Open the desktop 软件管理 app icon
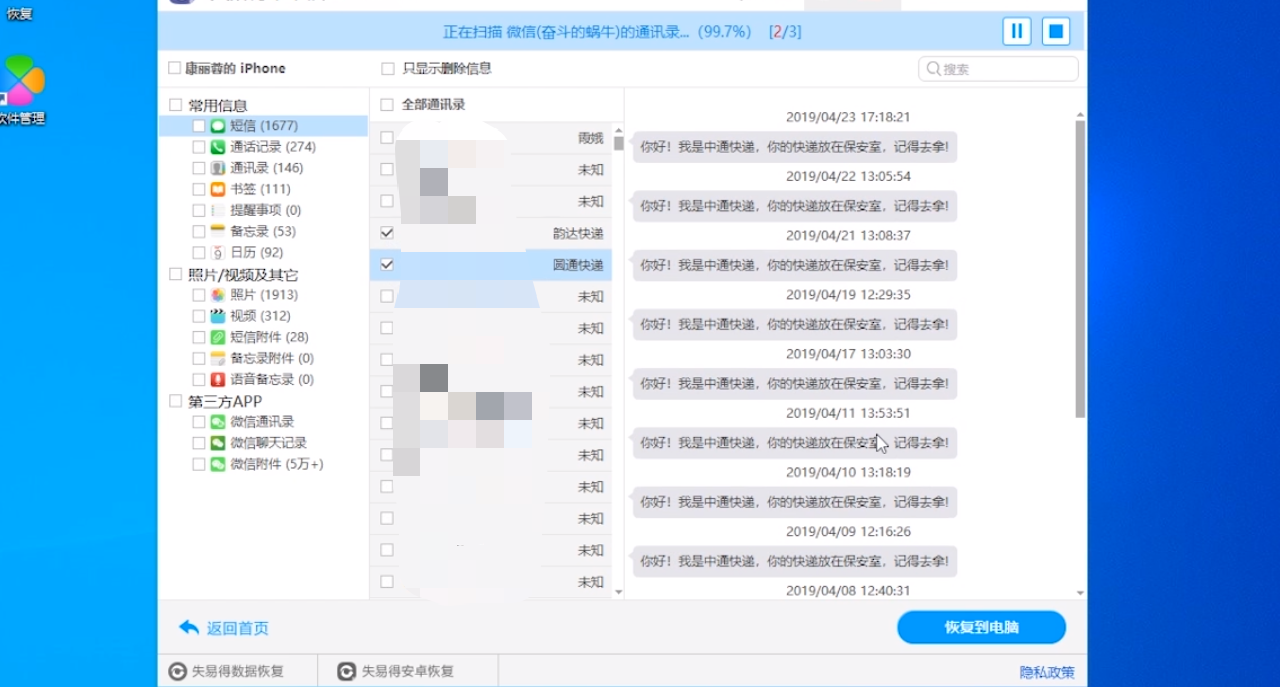 (x=22, y=80)
